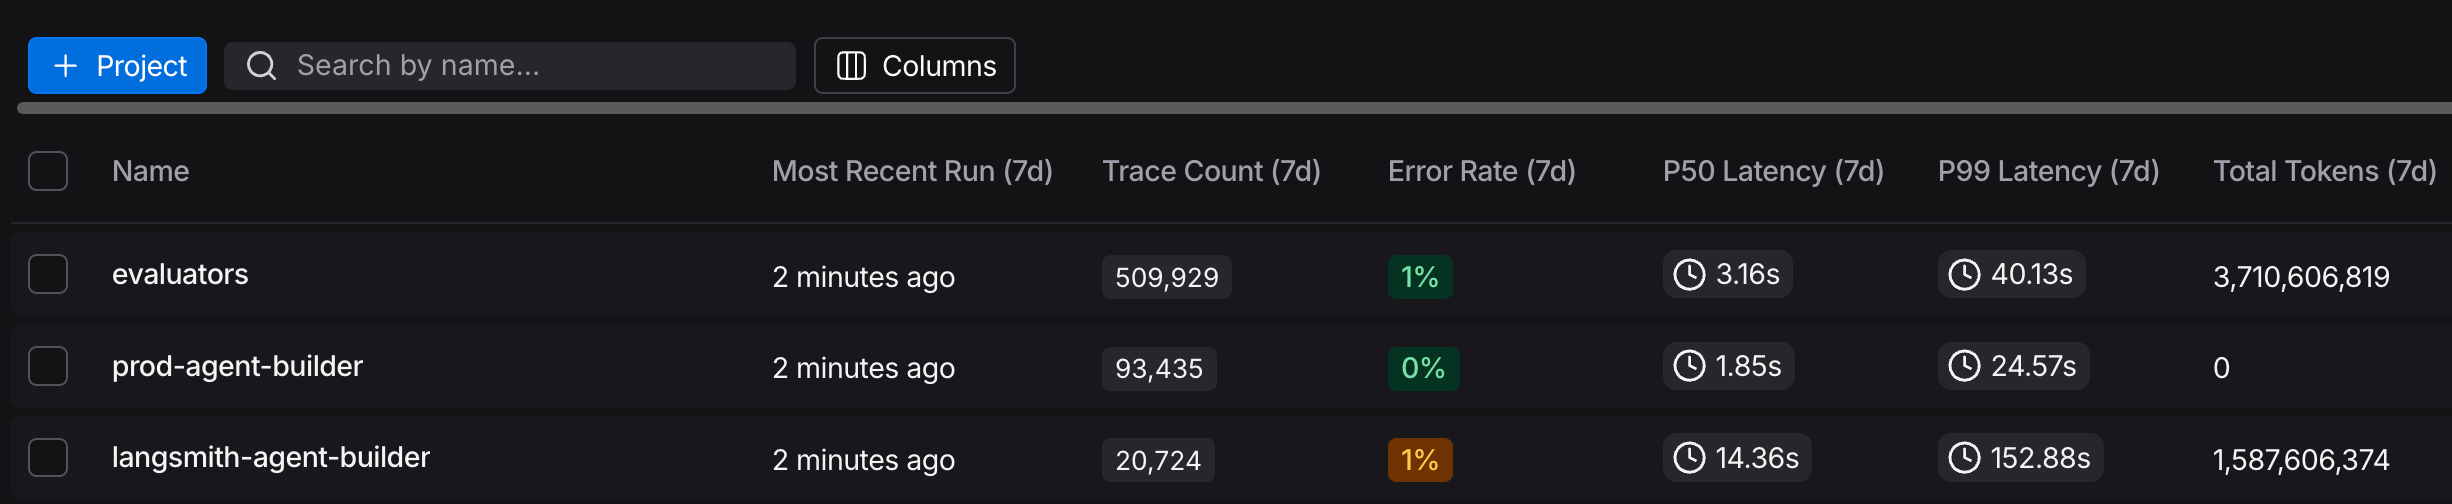Click the Name column header
This screenshot has height=504, width=2452.
click(150, 171)
